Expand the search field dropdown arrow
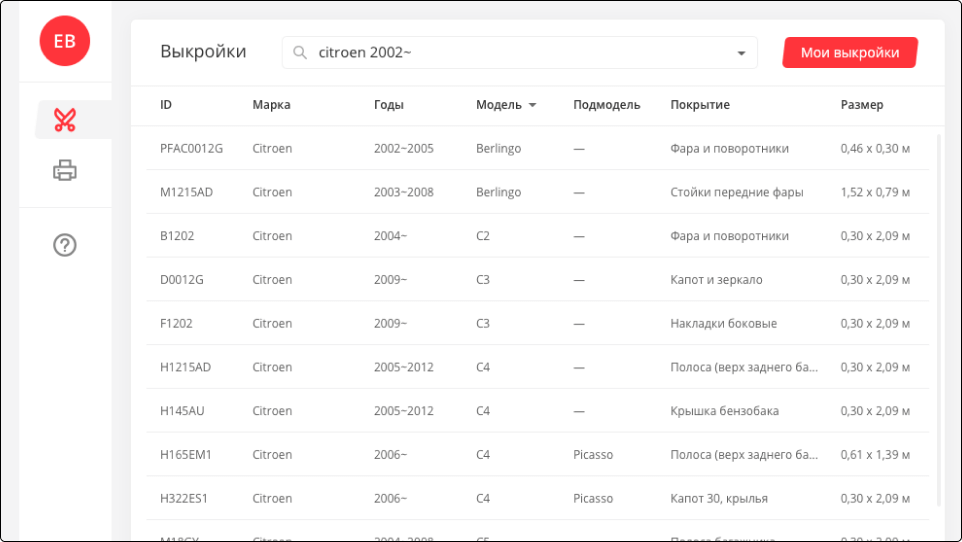Viewport: 962px width, 542px height. pos(741,53)
